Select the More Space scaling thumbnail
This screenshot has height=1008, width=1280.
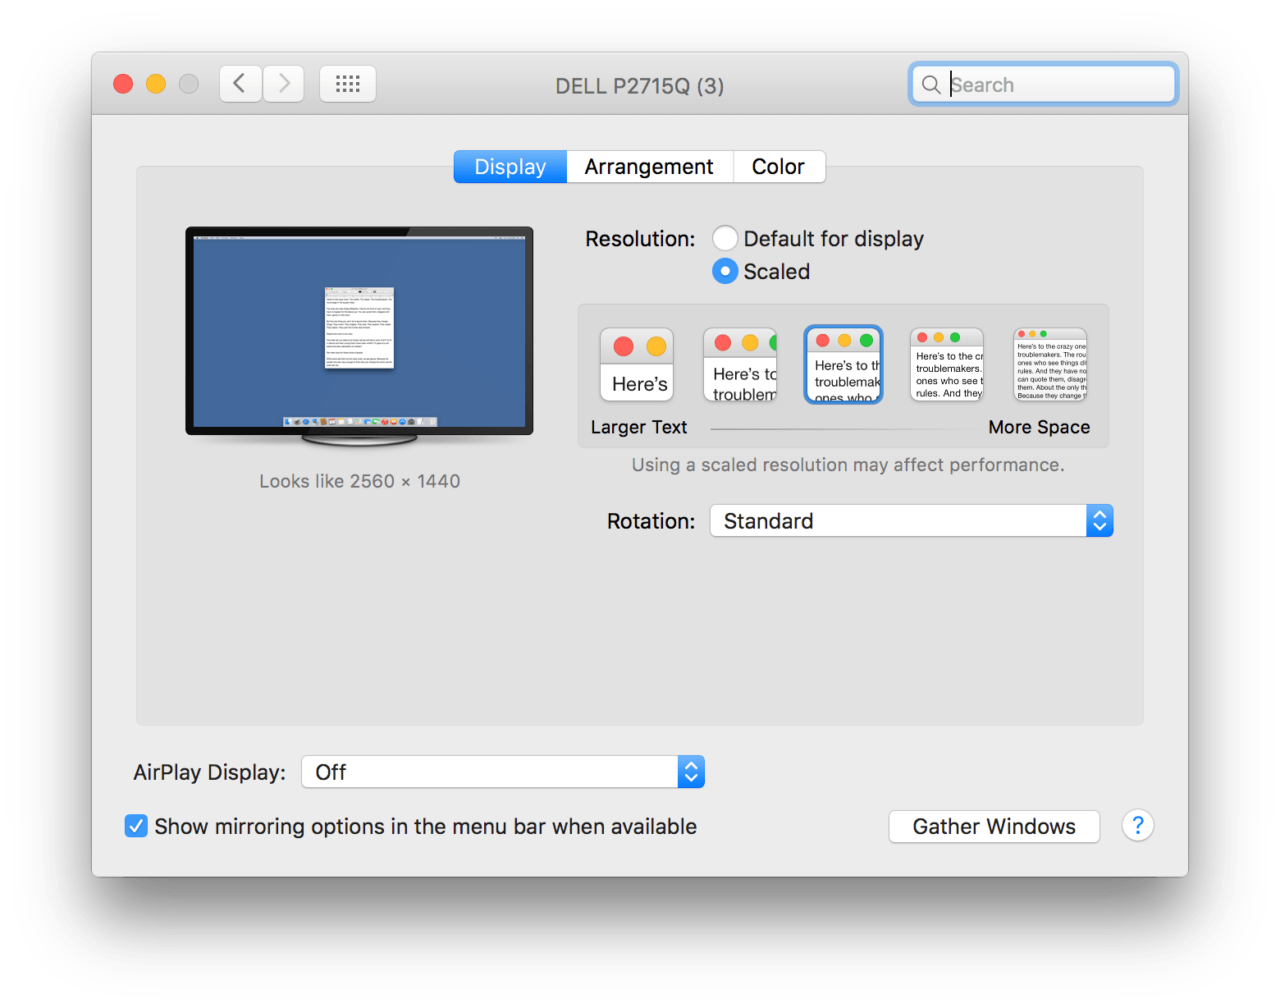1049,365
